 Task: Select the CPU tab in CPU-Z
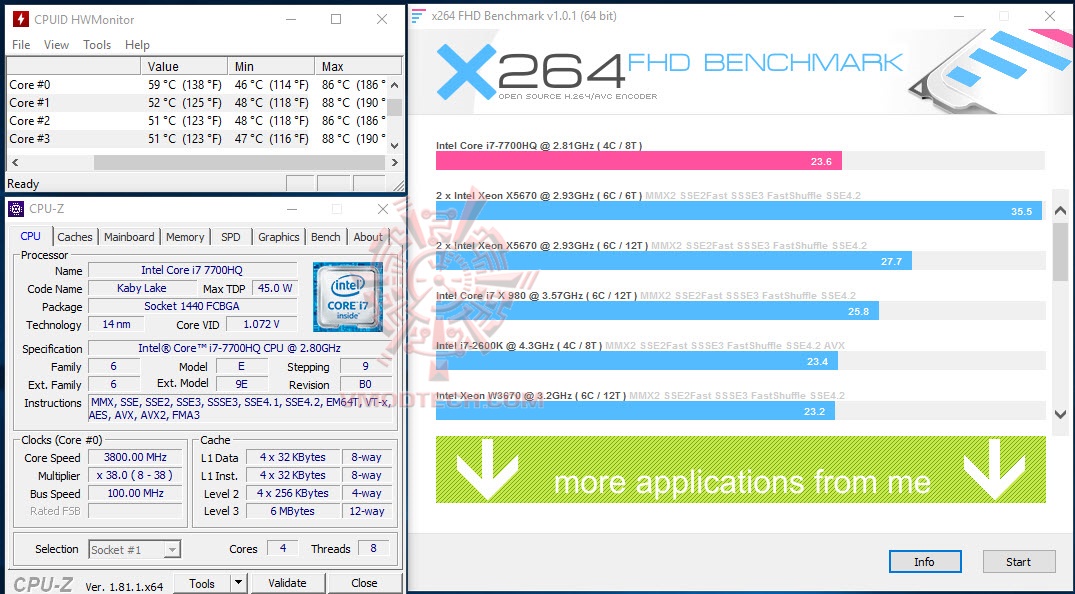(31, 235)
